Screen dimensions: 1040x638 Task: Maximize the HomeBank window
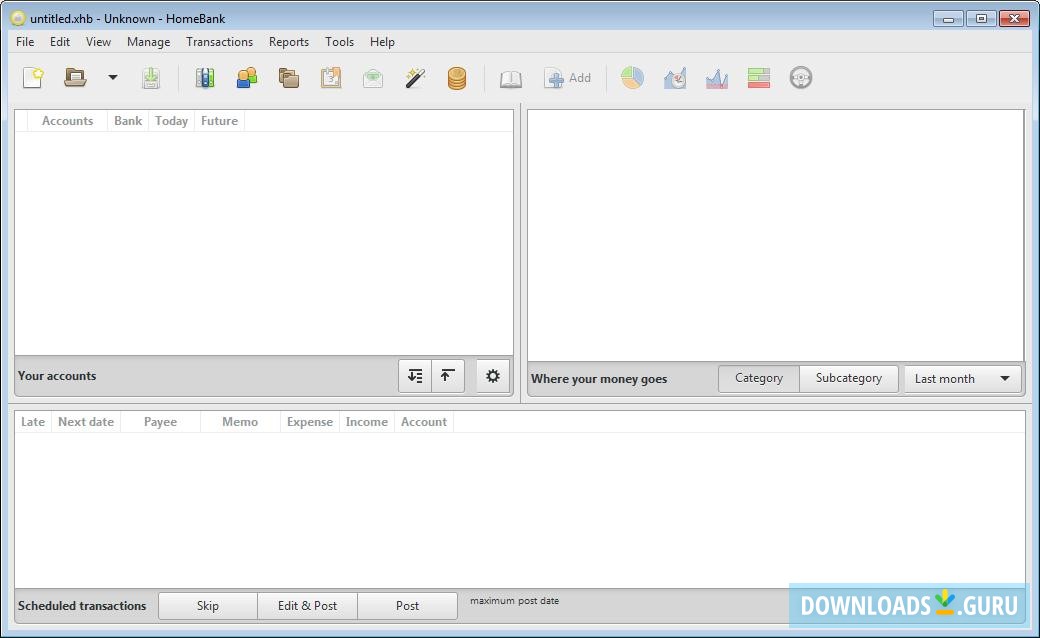(981, 19)
